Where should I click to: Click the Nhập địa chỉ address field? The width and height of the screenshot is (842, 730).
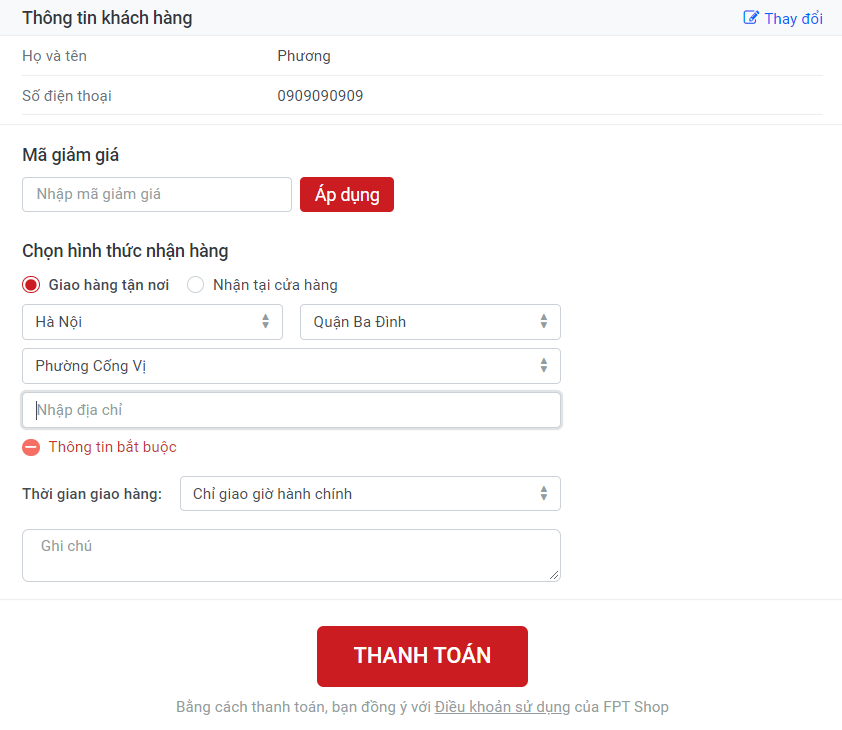tap(291, 410)
